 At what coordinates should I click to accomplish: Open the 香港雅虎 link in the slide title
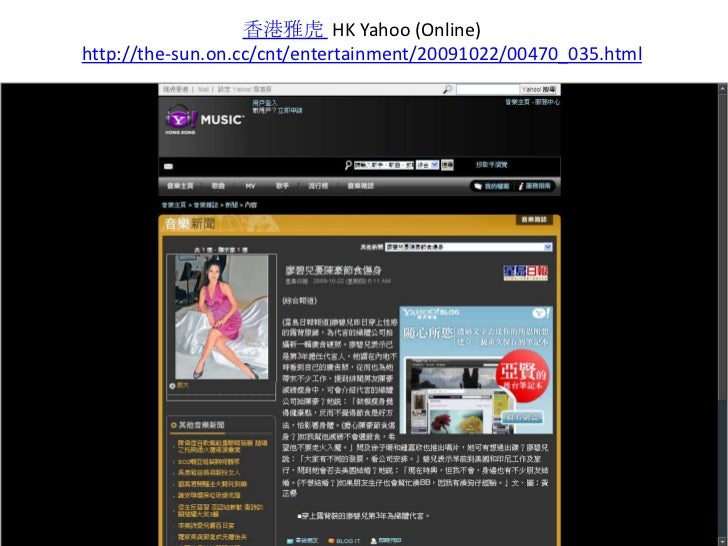285,29
